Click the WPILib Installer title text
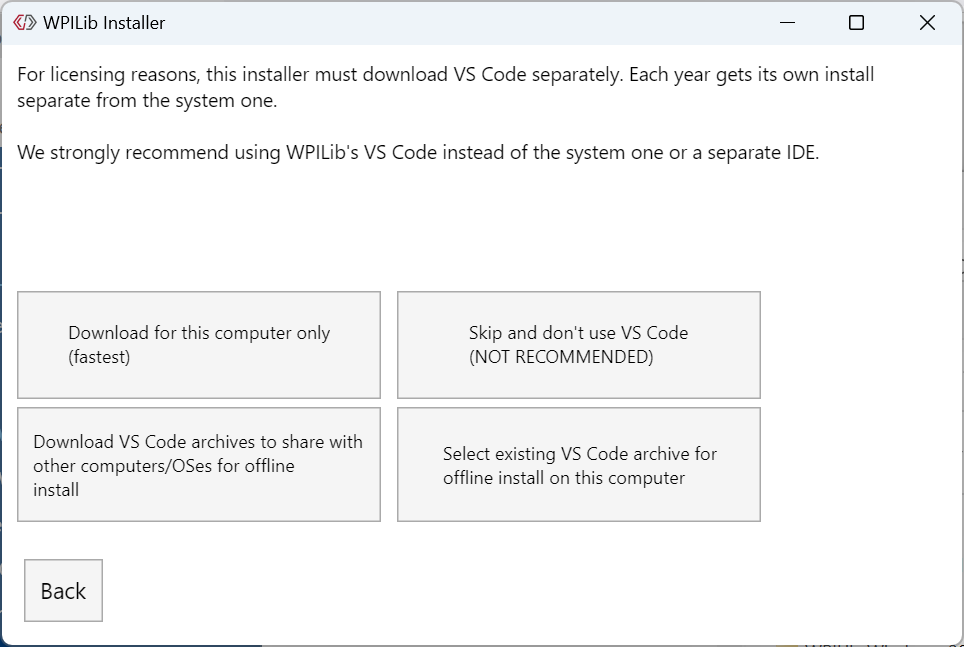Viewport: 964px width, 647px height. pos(100,22)
